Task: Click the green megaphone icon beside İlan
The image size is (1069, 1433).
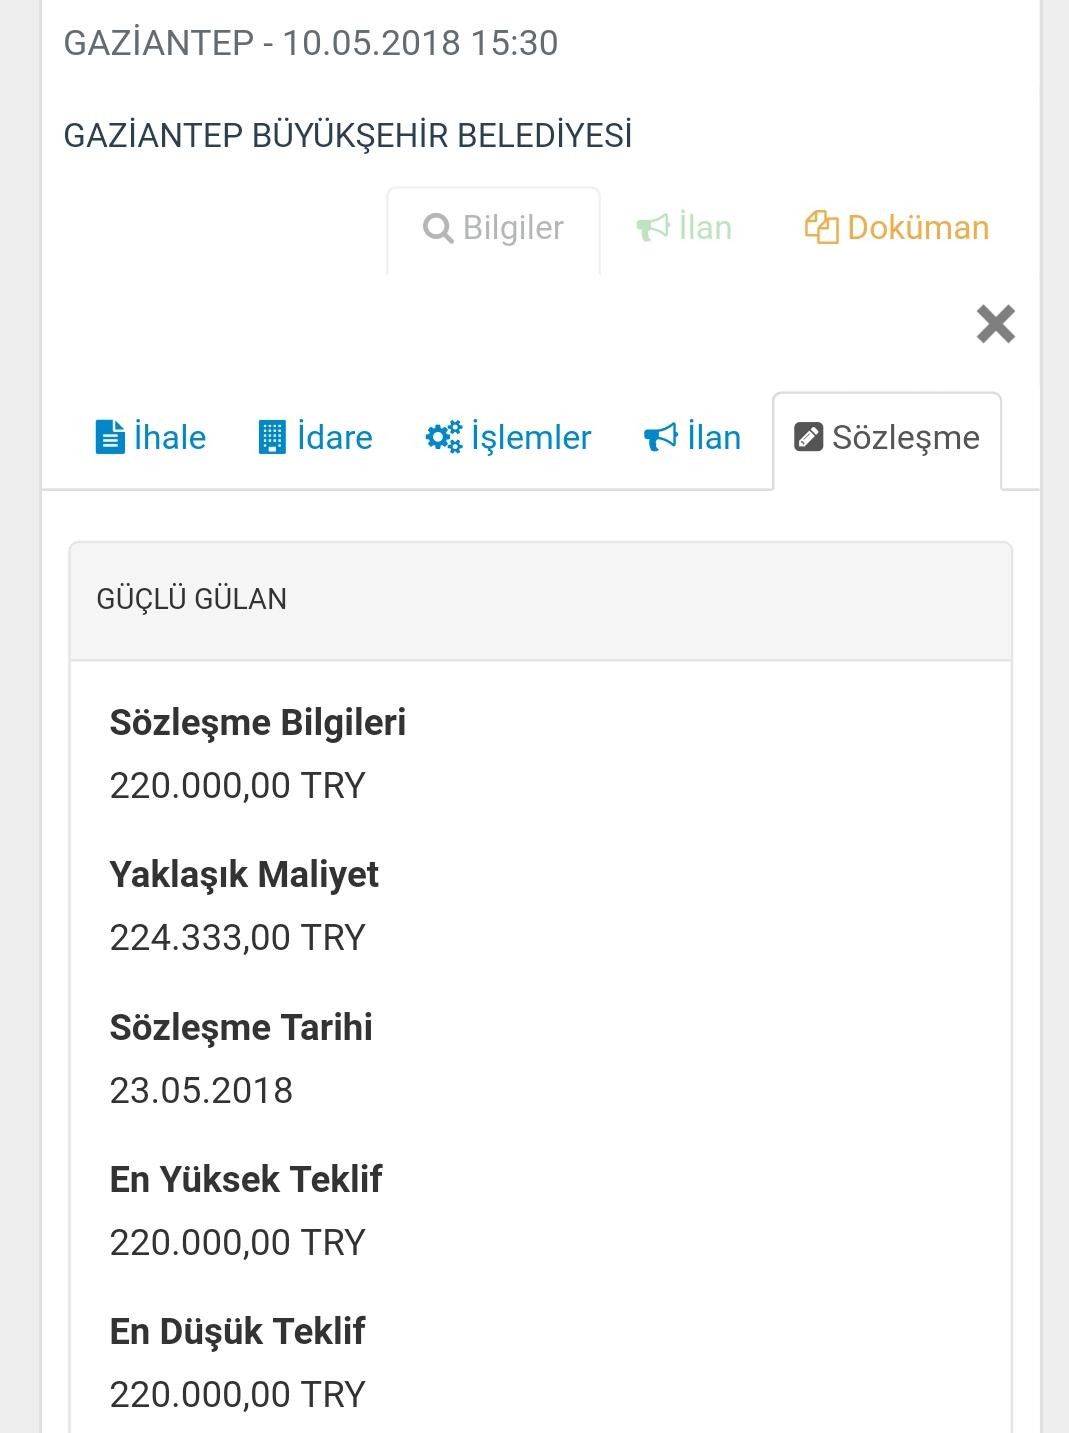Action: point(651,226)
